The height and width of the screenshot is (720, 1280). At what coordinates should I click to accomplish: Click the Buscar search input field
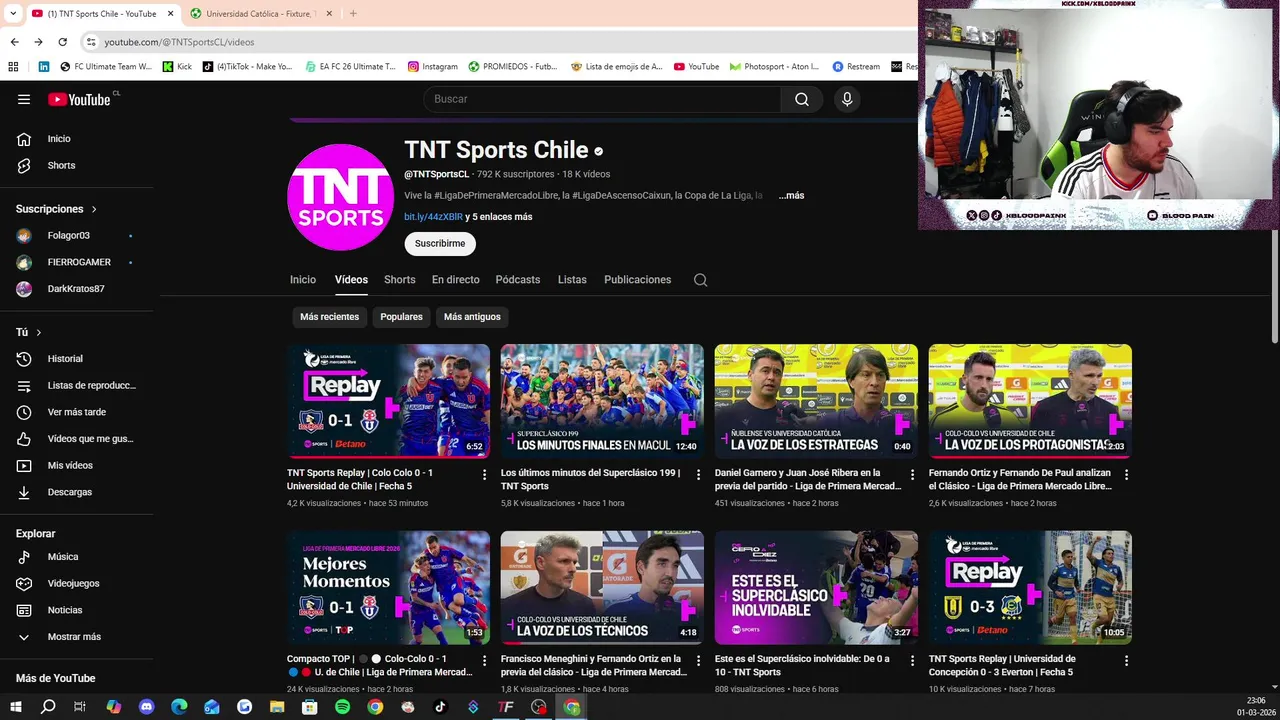(602, 99)
